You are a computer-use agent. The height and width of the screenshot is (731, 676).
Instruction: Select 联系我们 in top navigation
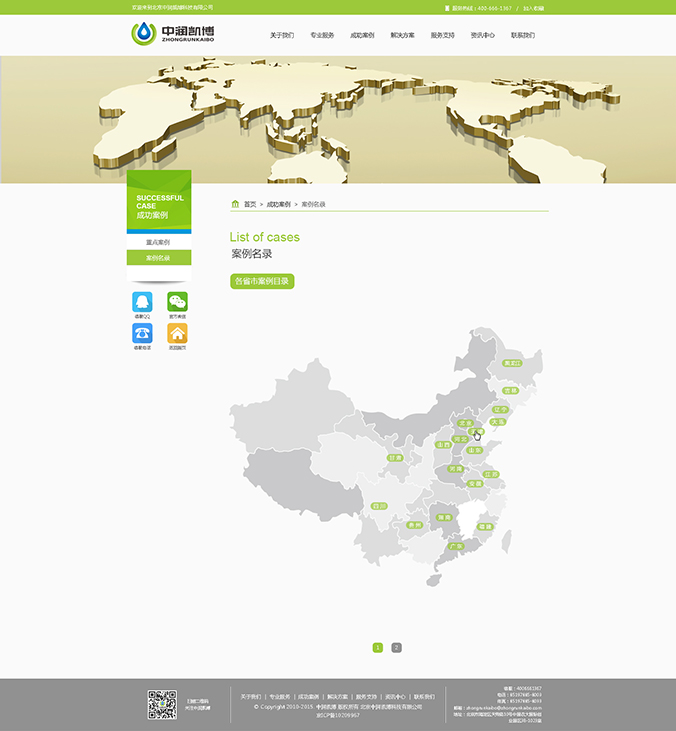coord(523,35)
